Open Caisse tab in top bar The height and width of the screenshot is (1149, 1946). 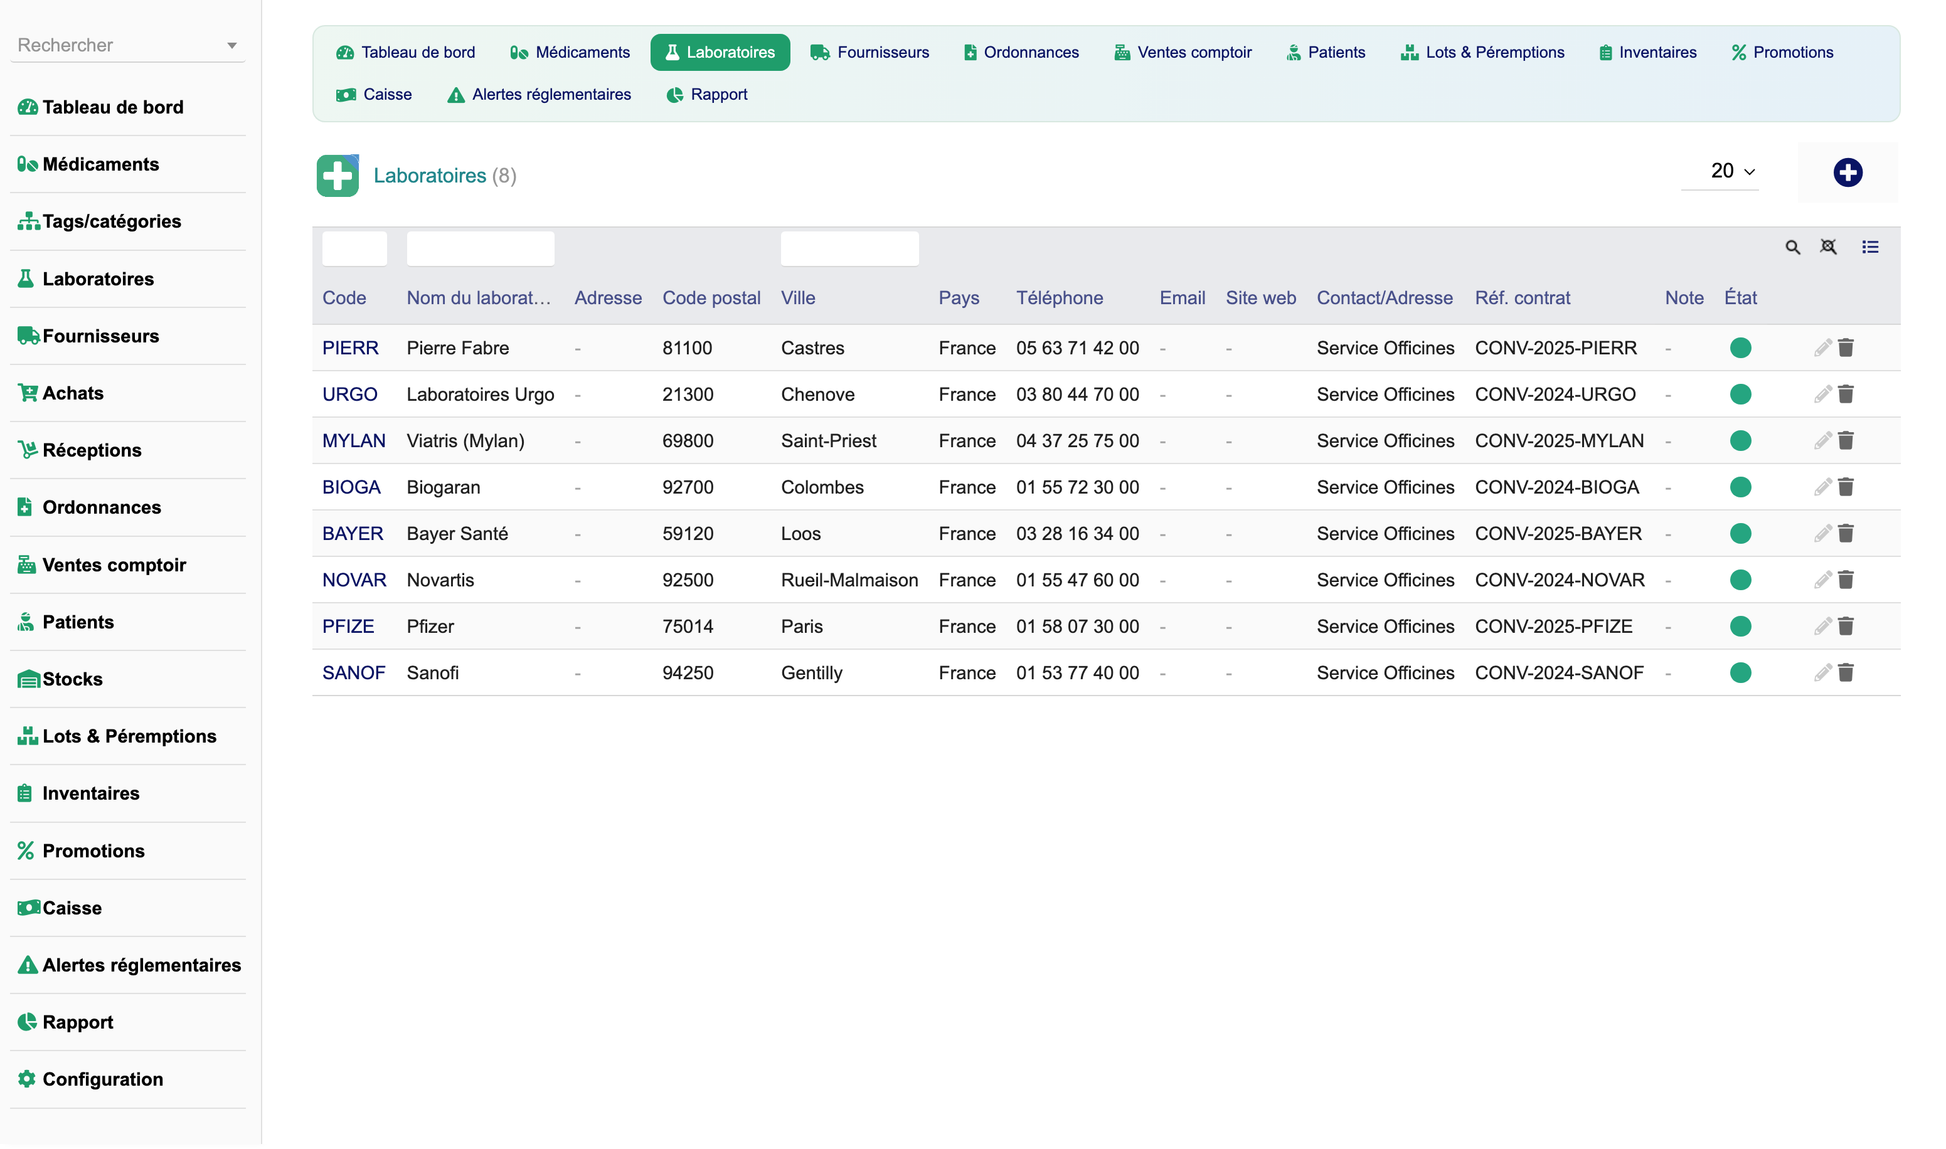[374, 94]
